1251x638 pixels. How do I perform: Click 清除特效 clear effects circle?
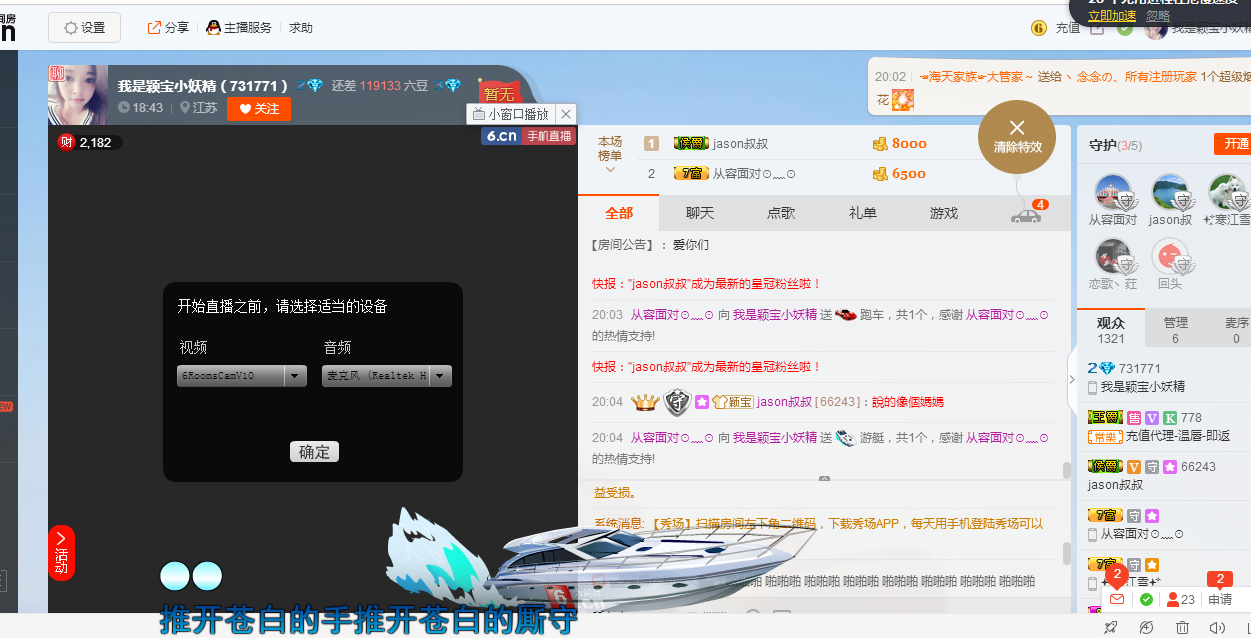tap(1017, 137)
